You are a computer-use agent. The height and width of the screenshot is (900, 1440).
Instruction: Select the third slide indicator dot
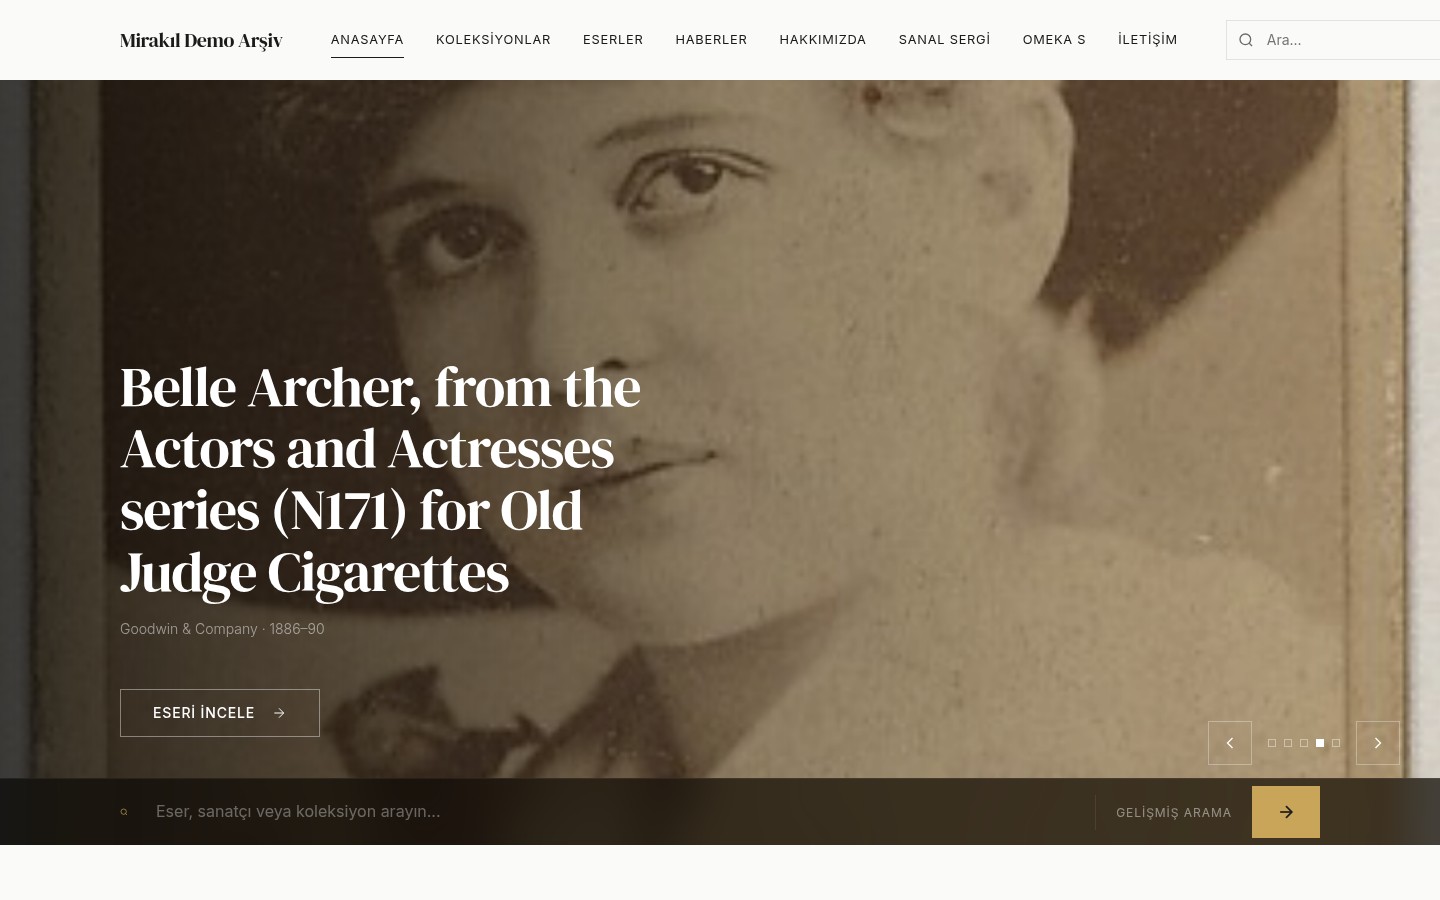(1304, 743)
